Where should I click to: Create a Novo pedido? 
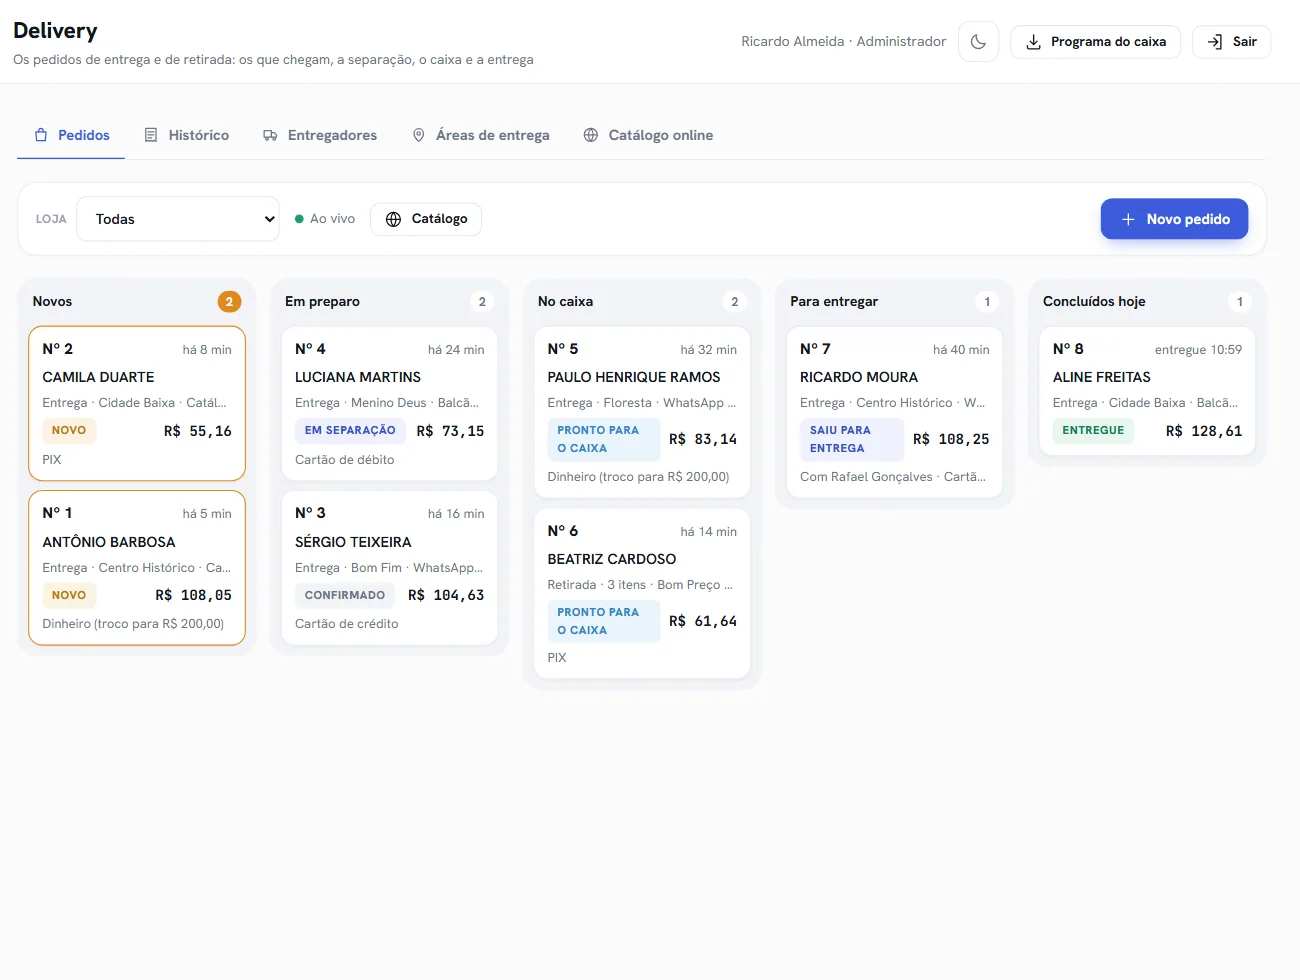(1174, 219)
